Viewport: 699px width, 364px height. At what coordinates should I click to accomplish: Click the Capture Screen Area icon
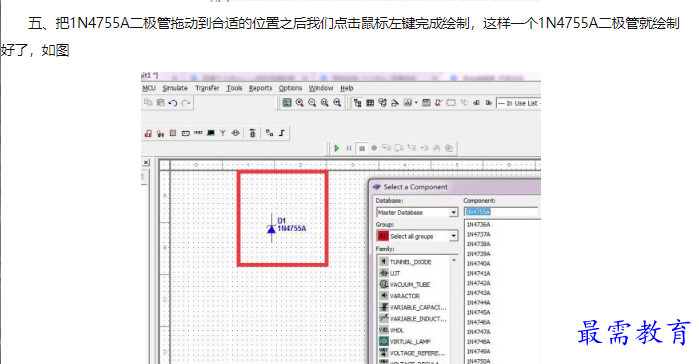point(451,103)
